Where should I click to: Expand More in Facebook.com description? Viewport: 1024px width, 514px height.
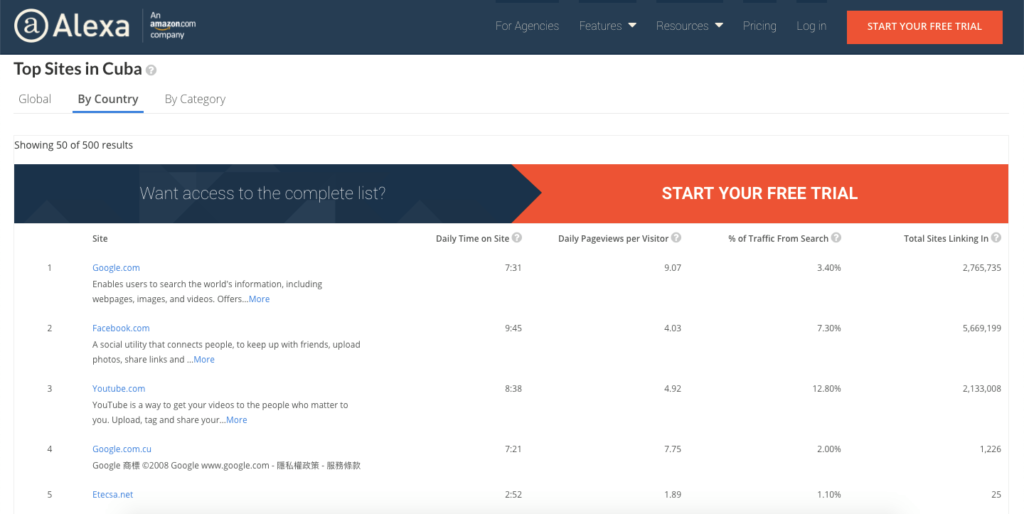click(204, 359)
